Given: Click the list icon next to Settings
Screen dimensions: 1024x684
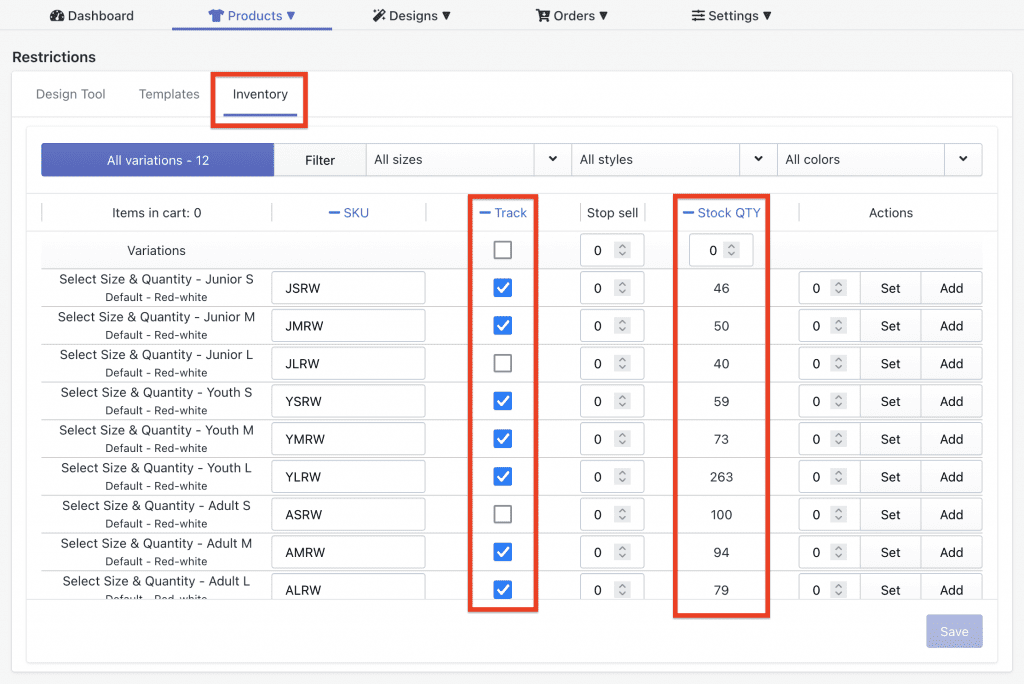Looking at the screenshot, I should click(697, 15).
